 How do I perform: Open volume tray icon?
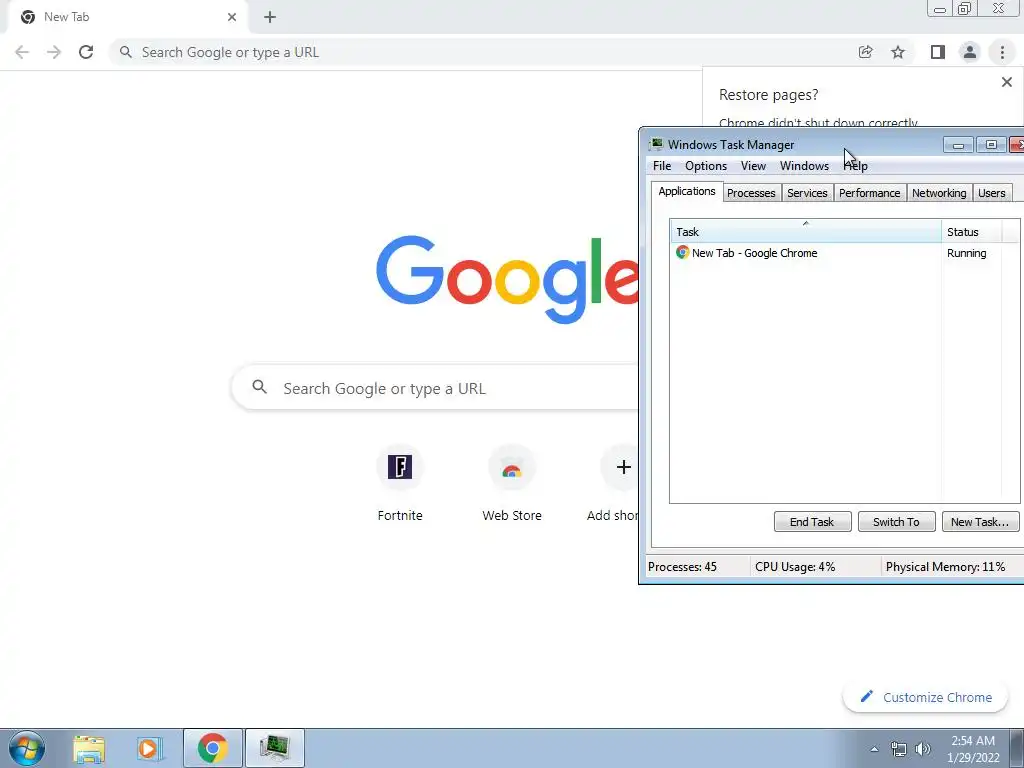[923, 749]
